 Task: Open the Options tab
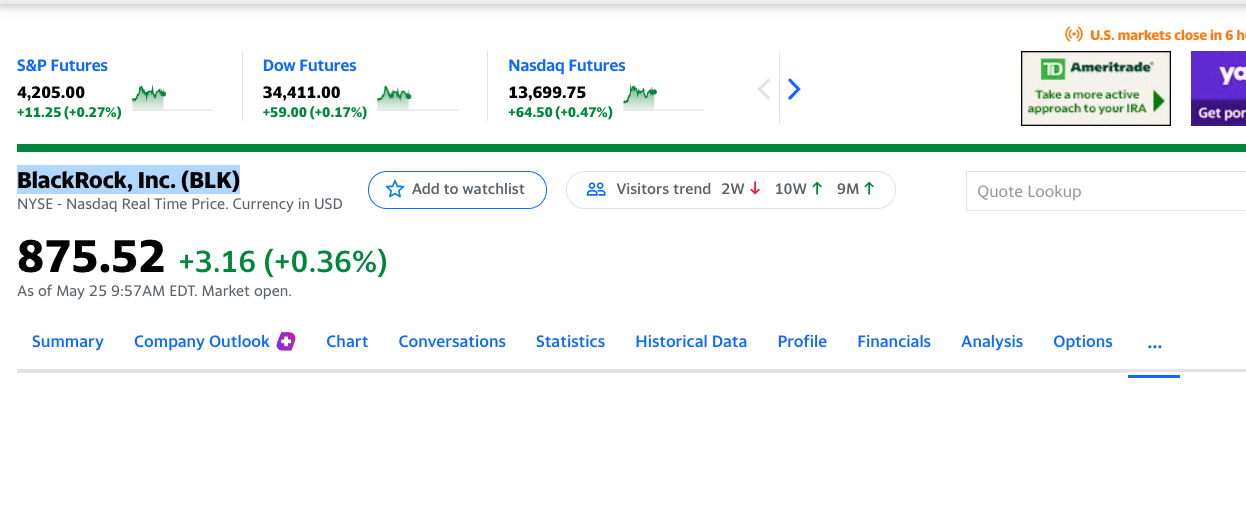(x=1083, y=341)
